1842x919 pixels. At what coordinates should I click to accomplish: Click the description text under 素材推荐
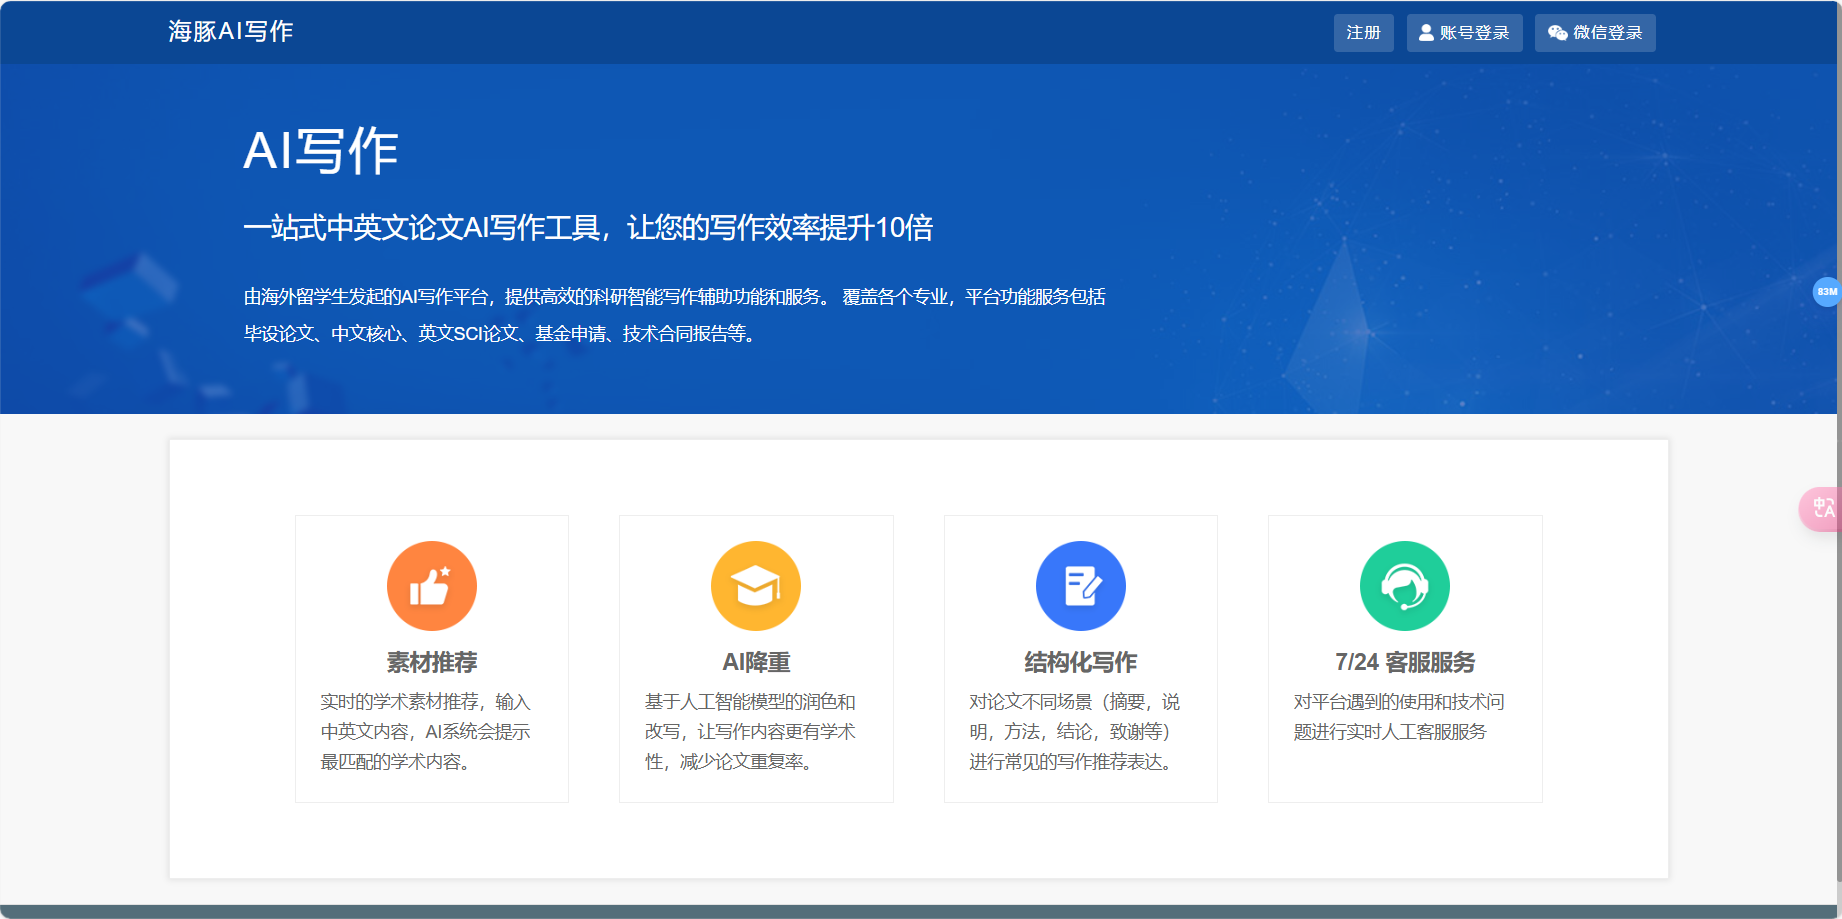coord(425,732)
